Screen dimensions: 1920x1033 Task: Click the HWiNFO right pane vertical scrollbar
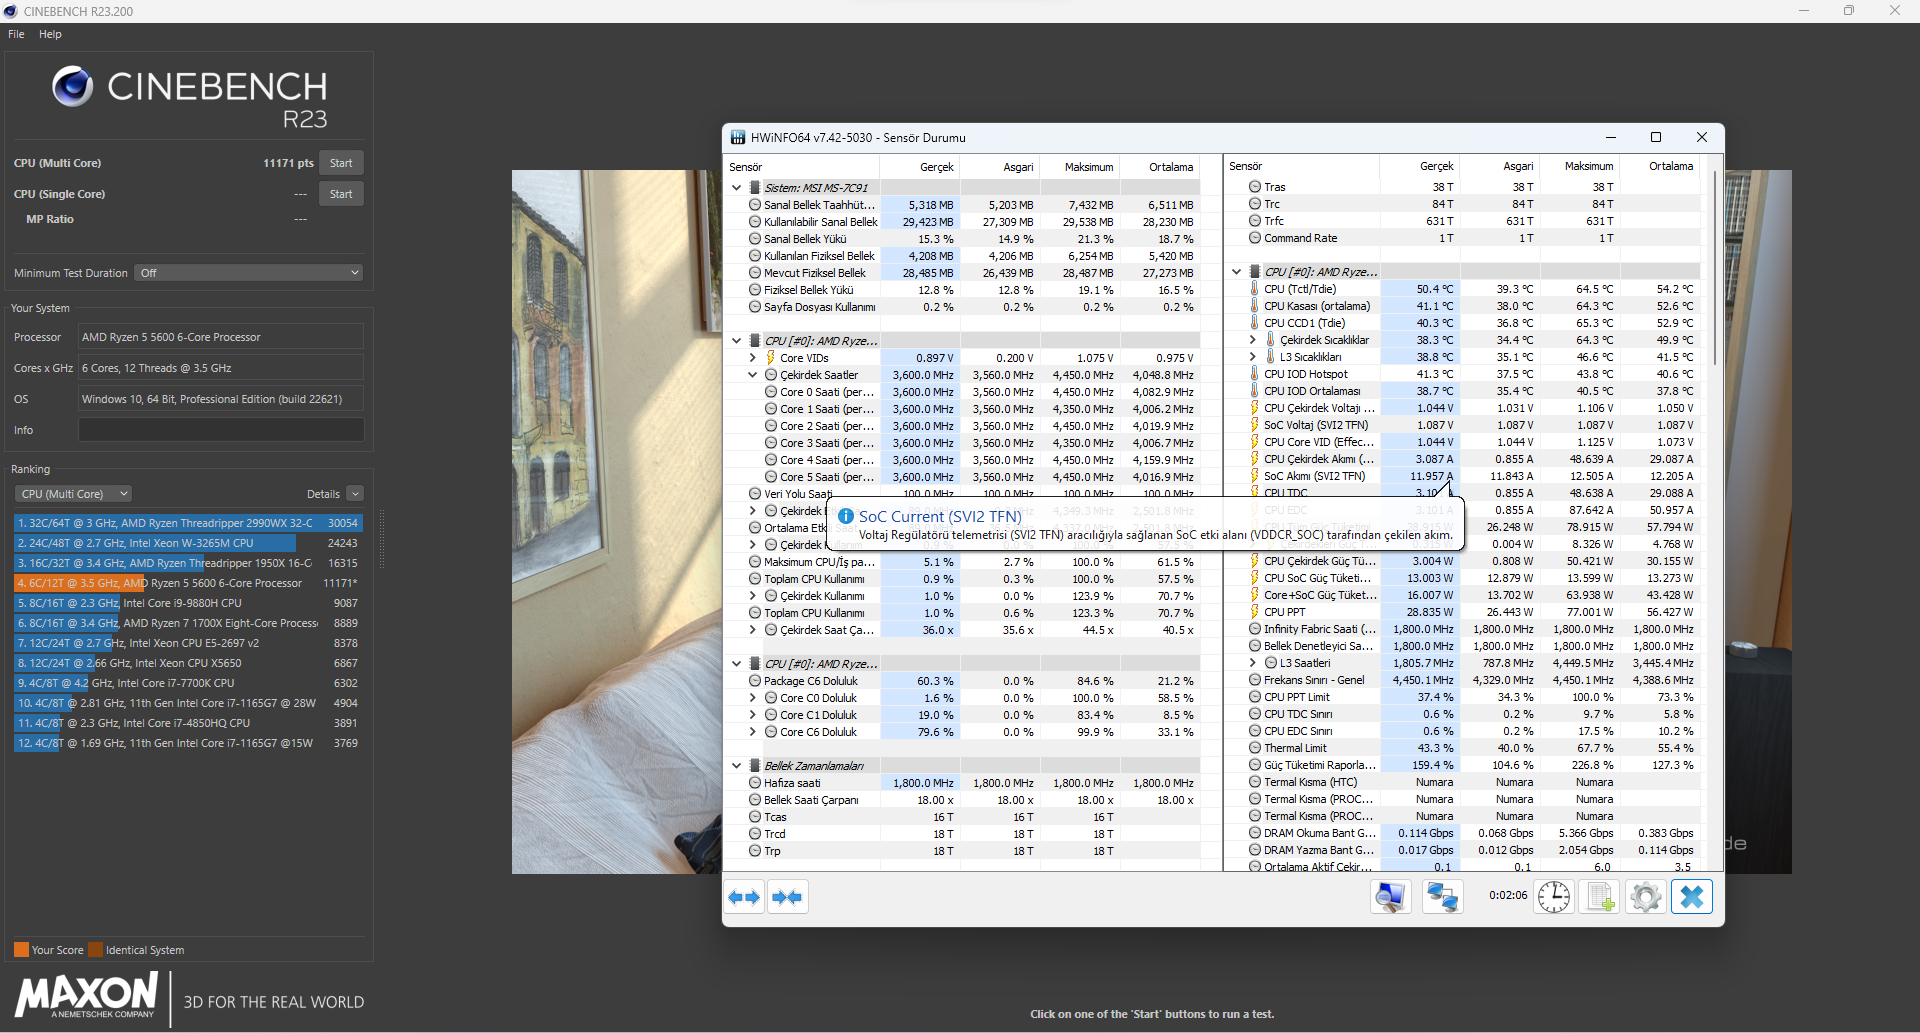[x=1716, y=267]
